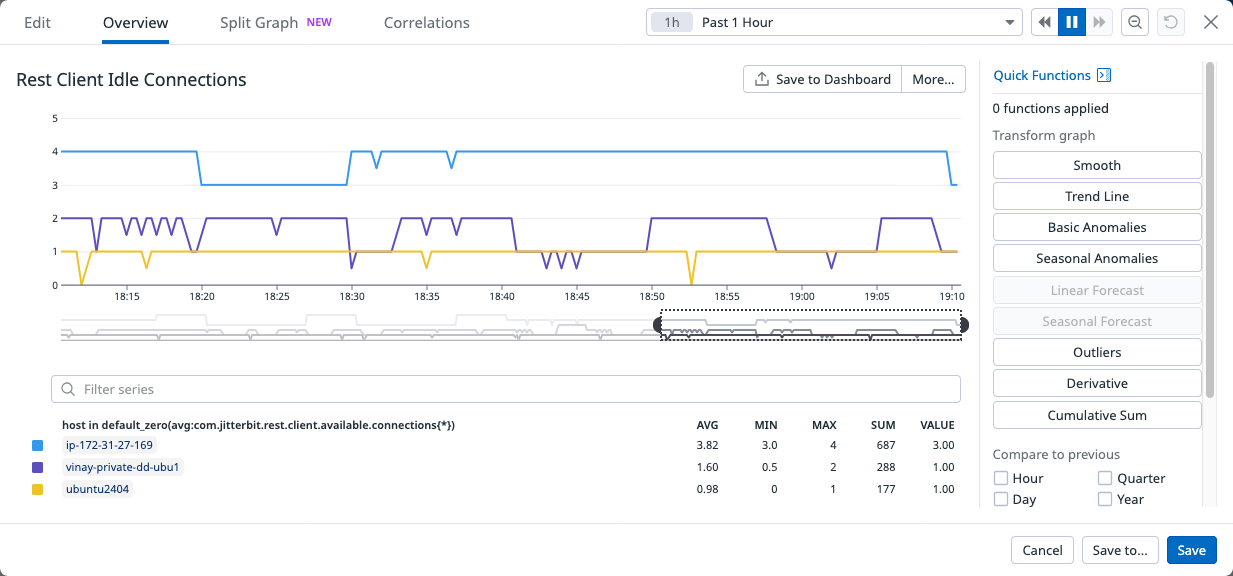Click the reset zoom icon

tap(1167, 22)
